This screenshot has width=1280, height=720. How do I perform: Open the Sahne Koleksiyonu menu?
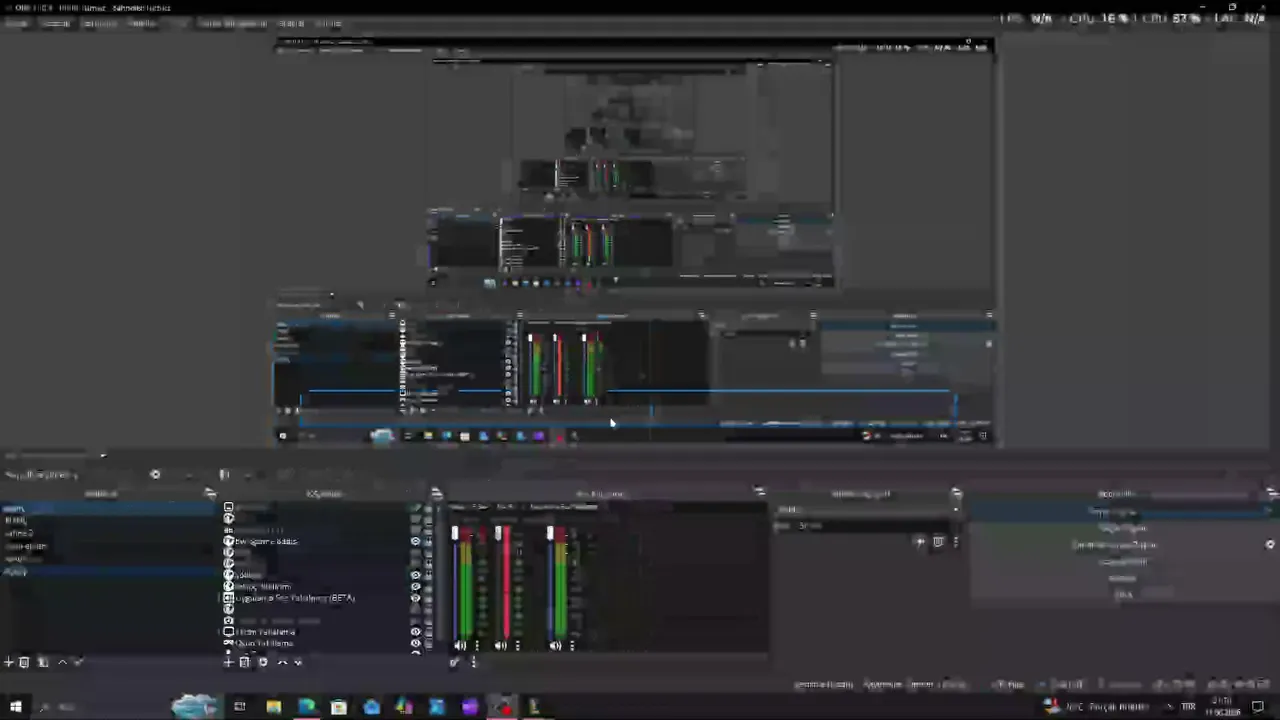[232, 24]
